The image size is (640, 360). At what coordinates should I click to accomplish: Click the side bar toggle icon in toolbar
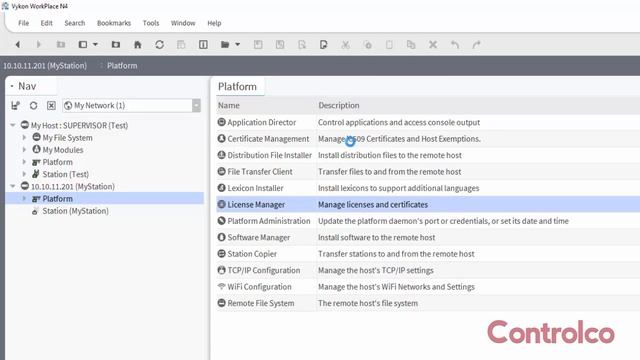pyautogui.click(x=83, y=44)
